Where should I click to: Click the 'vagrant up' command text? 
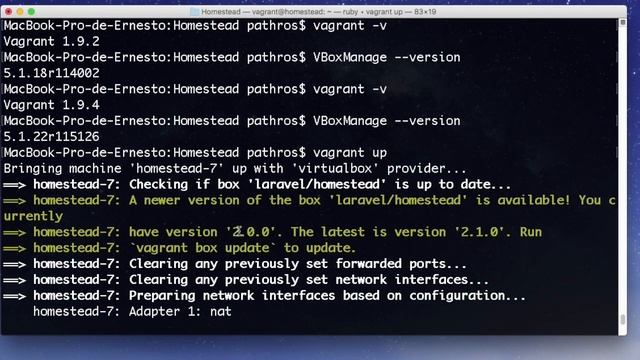(x=350, y=153)
